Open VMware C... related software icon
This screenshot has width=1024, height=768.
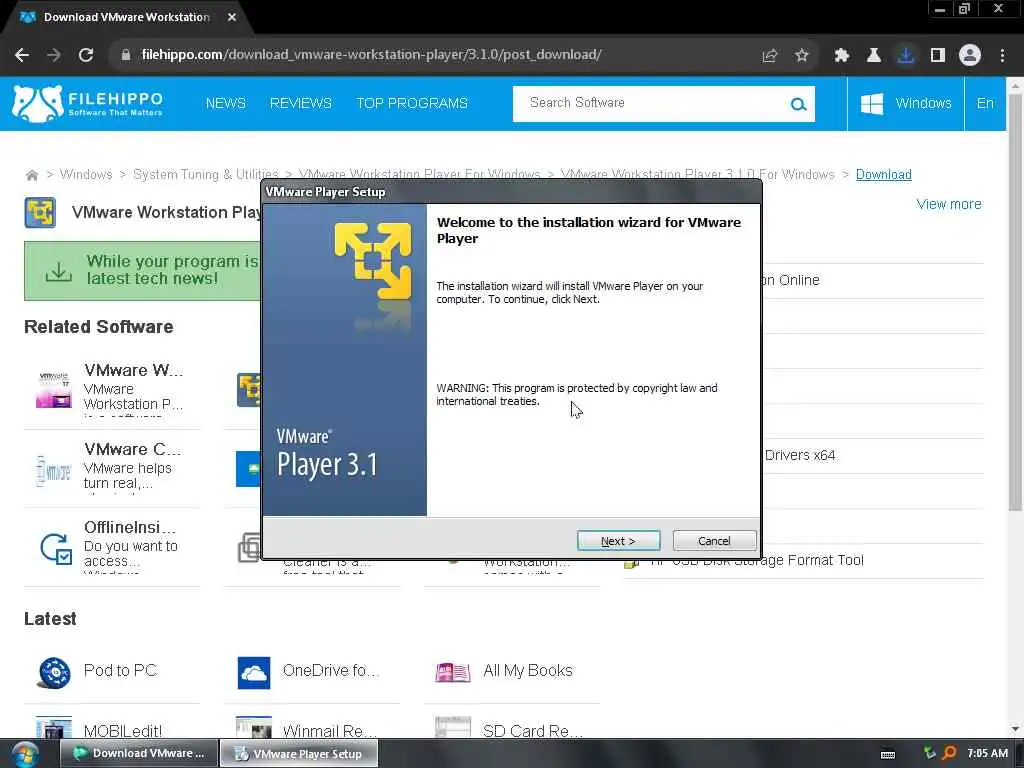54,470
